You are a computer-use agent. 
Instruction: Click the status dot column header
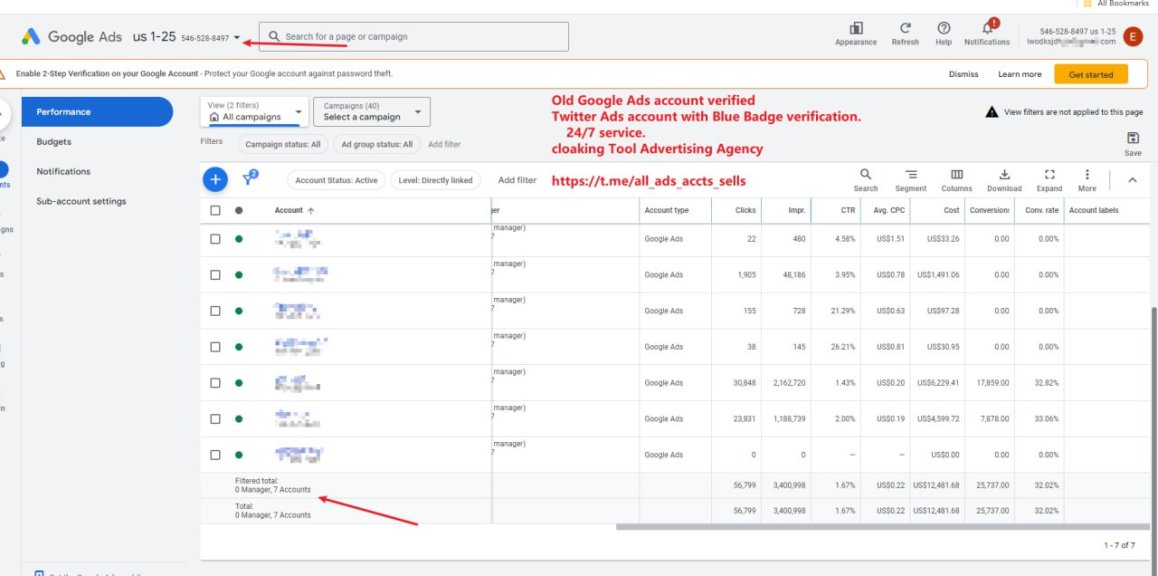click(x=239, y=210)
